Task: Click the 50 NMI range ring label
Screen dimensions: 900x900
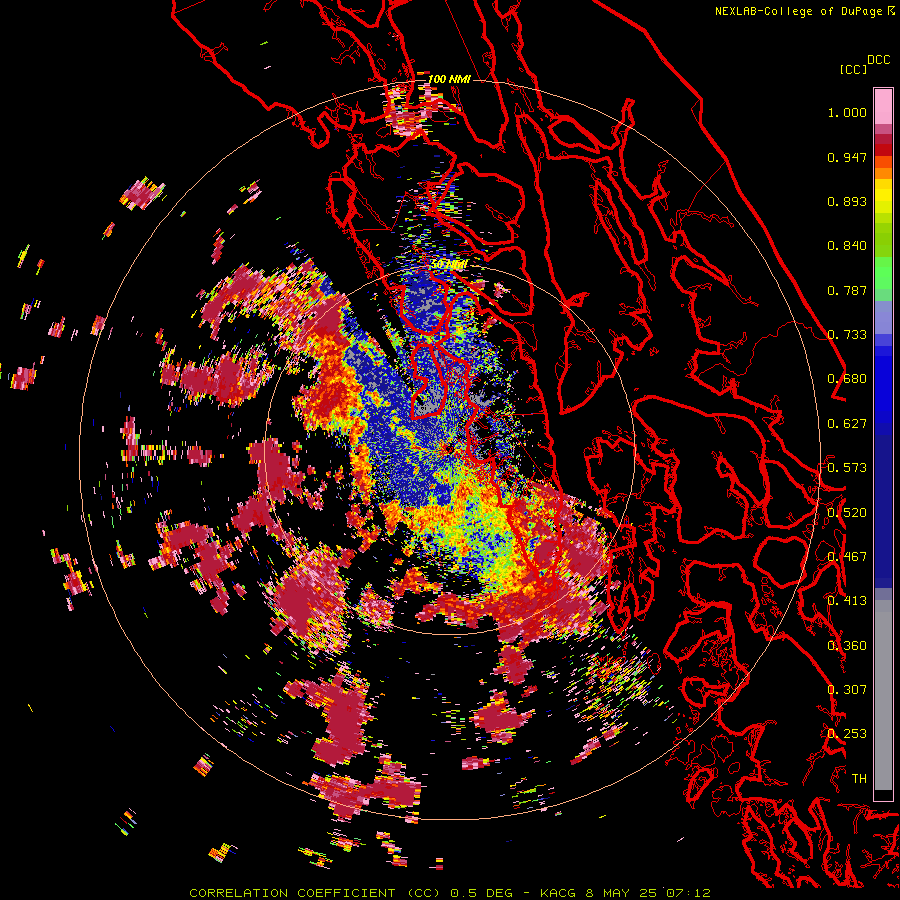Action: click(449, 265)
